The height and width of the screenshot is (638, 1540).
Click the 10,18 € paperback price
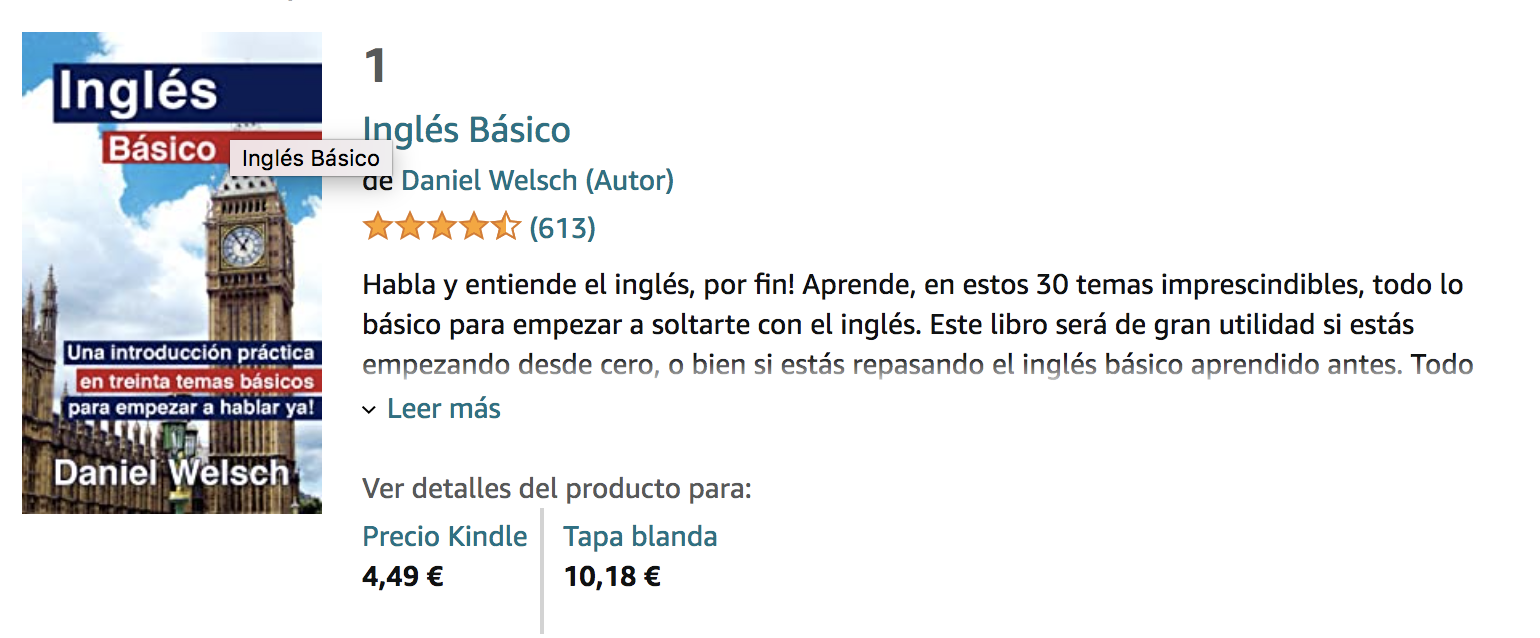[x=612, y=577]
